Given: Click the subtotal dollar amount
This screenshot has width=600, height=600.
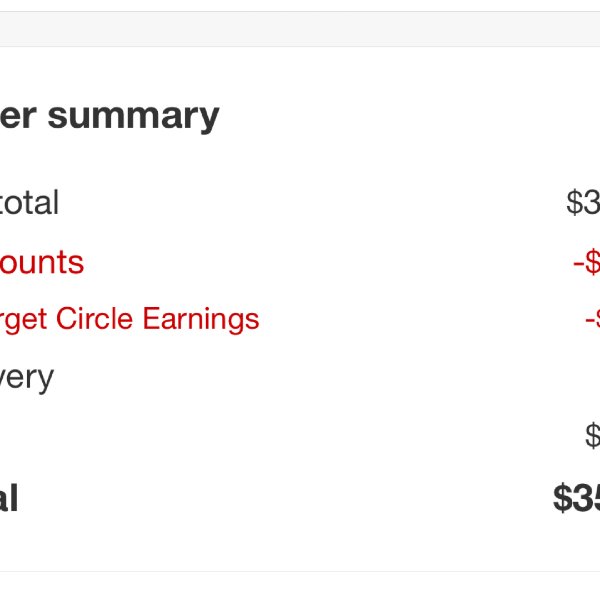Looking at the screenshot, I should pos(583,202).
